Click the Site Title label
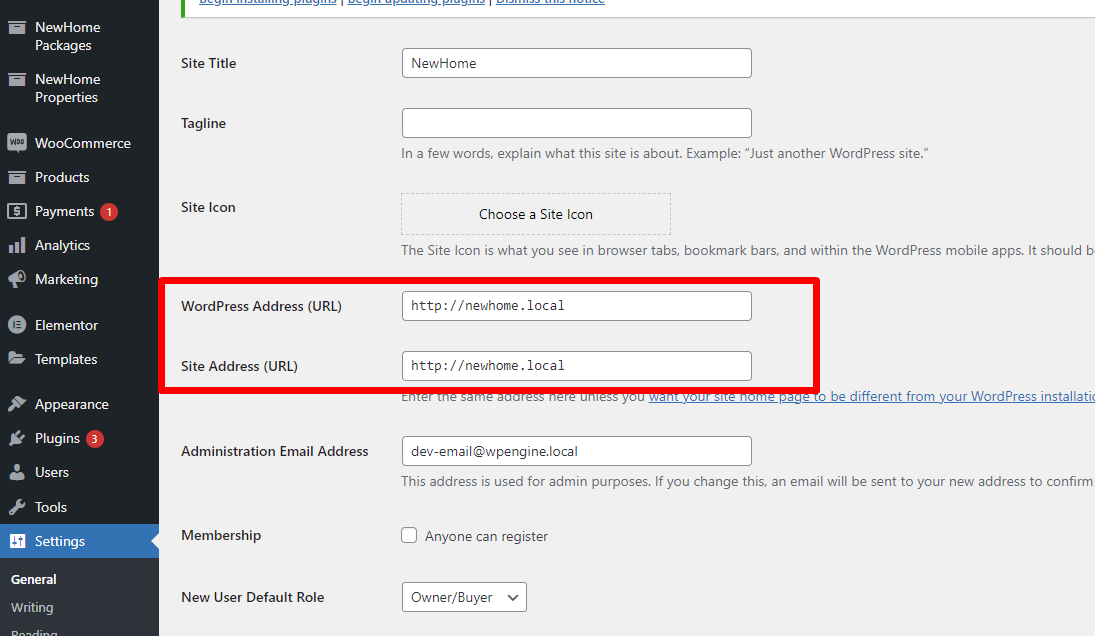 208,64
